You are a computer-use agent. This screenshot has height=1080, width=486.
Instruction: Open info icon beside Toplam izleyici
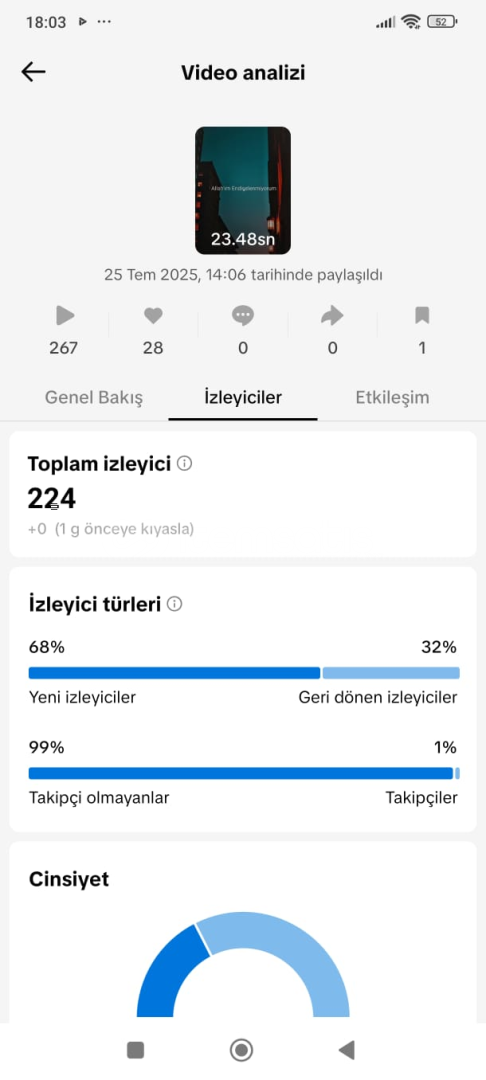point(184,464)
